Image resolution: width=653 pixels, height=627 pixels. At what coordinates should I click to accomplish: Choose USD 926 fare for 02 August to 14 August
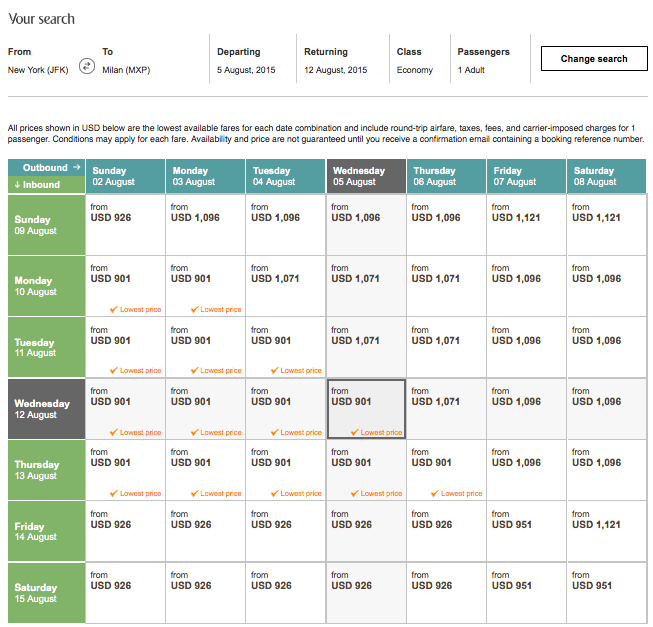coord(125,531)
